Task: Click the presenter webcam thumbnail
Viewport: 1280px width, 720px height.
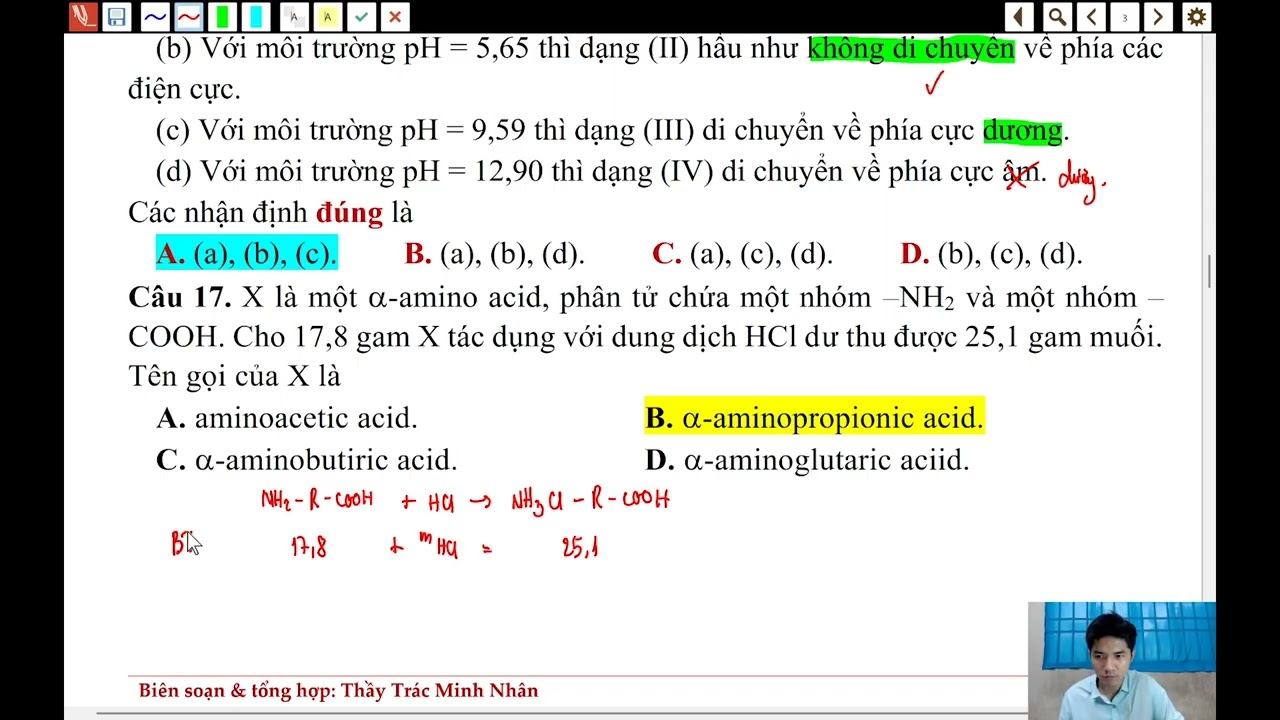Action: click(x=1121, y=660)
